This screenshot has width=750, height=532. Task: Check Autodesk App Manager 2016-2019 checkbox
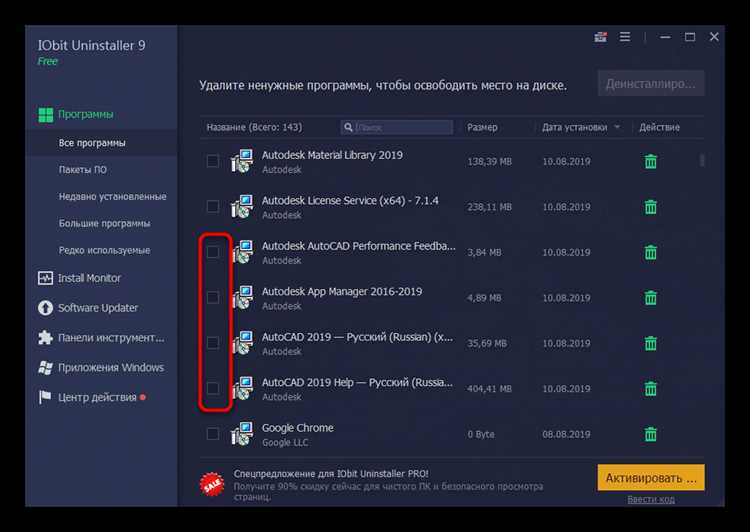click(212, 297)
